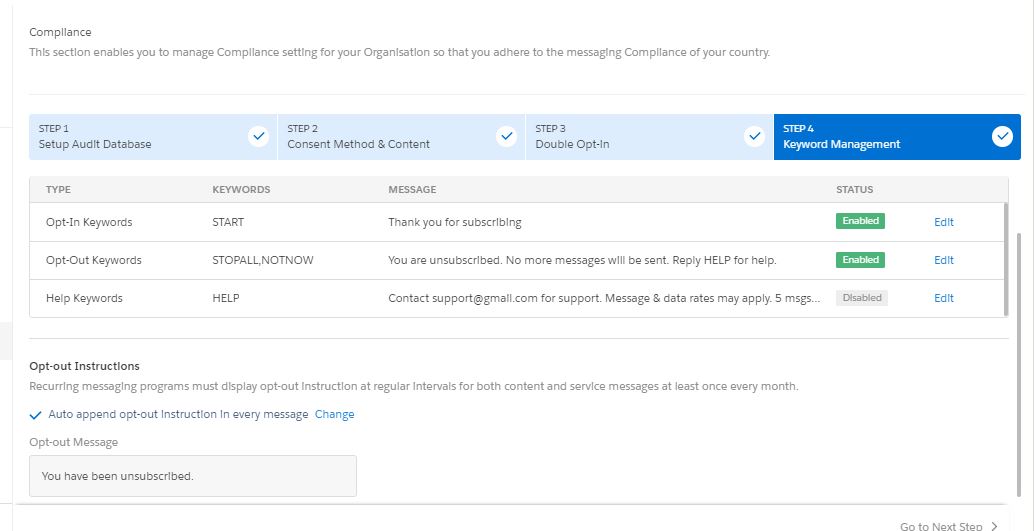This screenshot has height=531, width=1034.
Task: Select the Help Keywords type cell
Action: [x=84, y=298]
